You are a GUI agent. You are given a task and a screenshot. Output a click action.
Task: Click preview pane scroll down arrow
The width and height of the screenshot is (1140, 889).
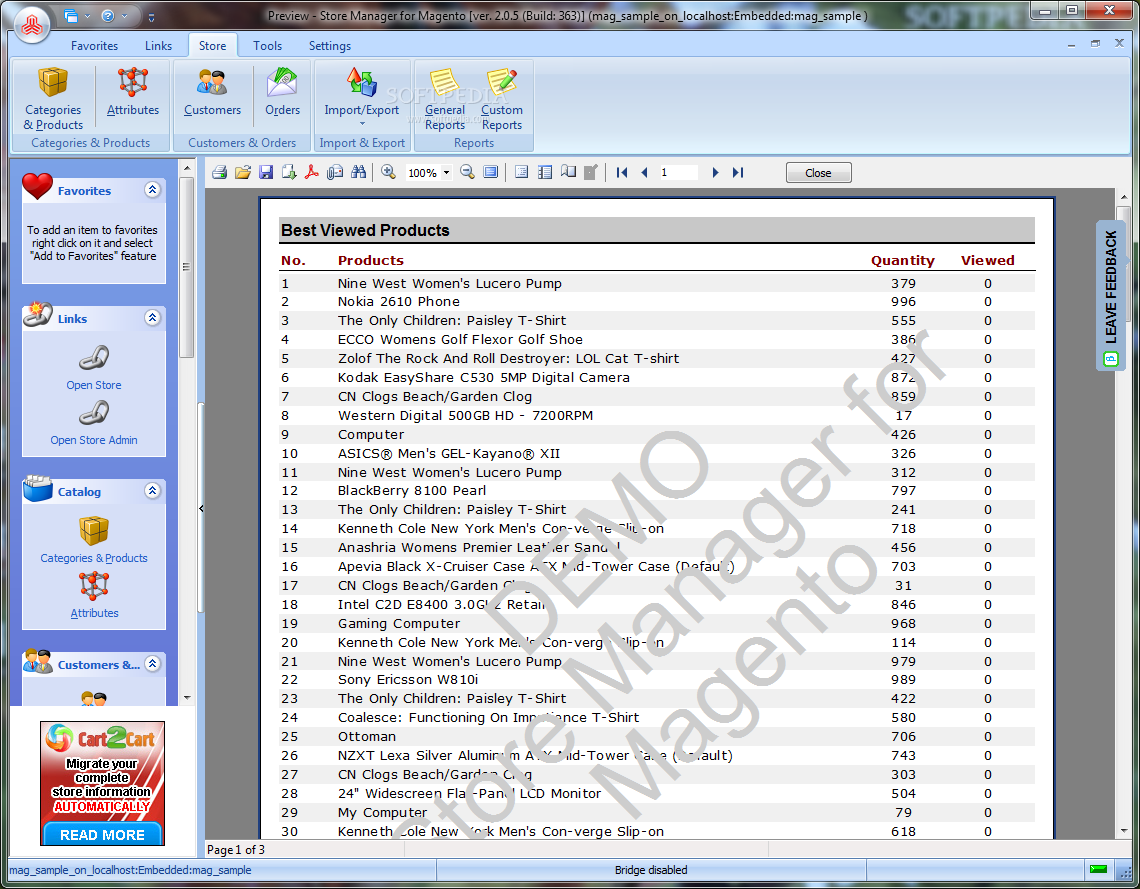(x=1124, y=830)
